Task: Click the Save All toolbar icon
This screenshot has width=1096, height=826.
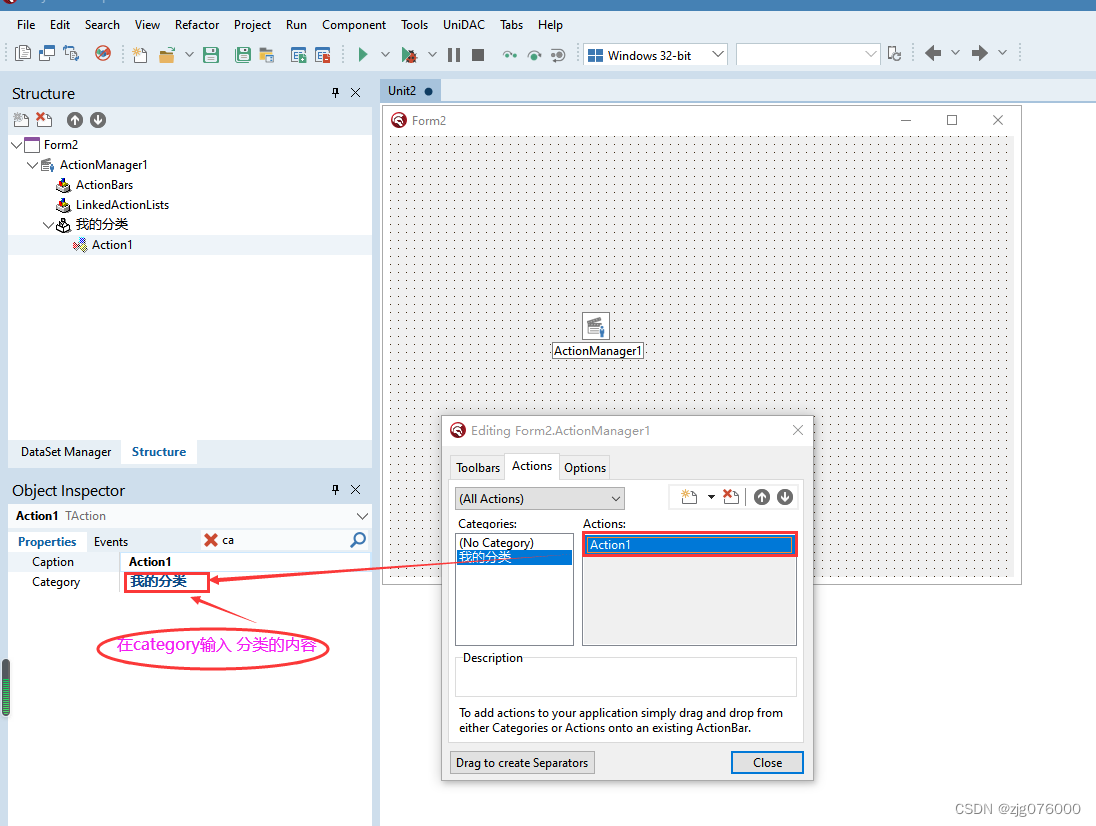Action: click(243, 54)
